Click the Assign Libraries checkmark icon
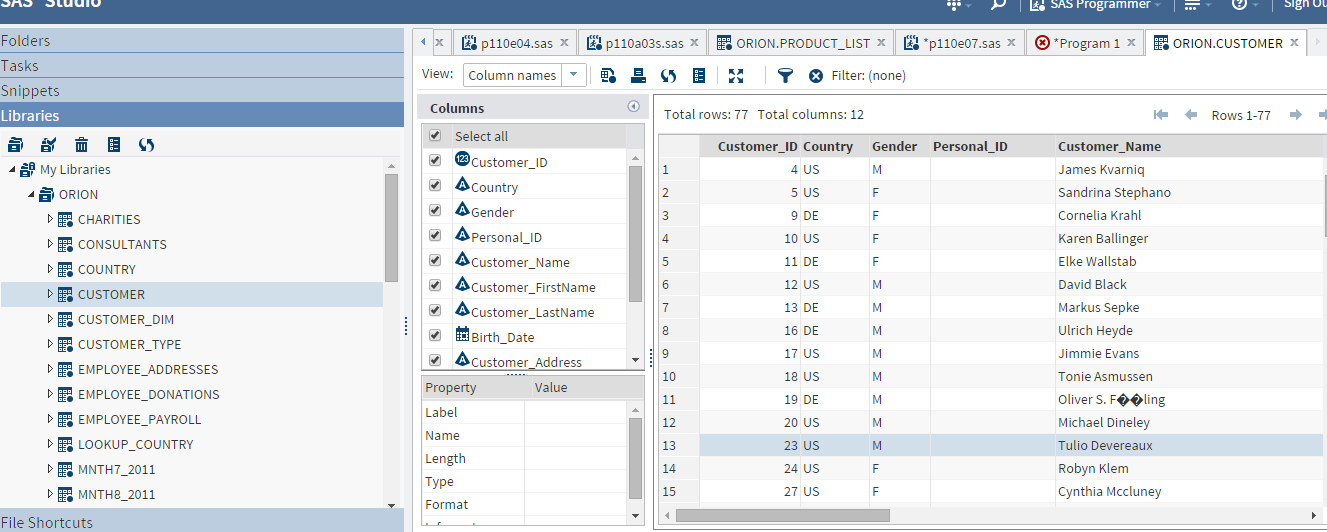The height and width of the screenshot is (532, 1327). pos(48,145)
